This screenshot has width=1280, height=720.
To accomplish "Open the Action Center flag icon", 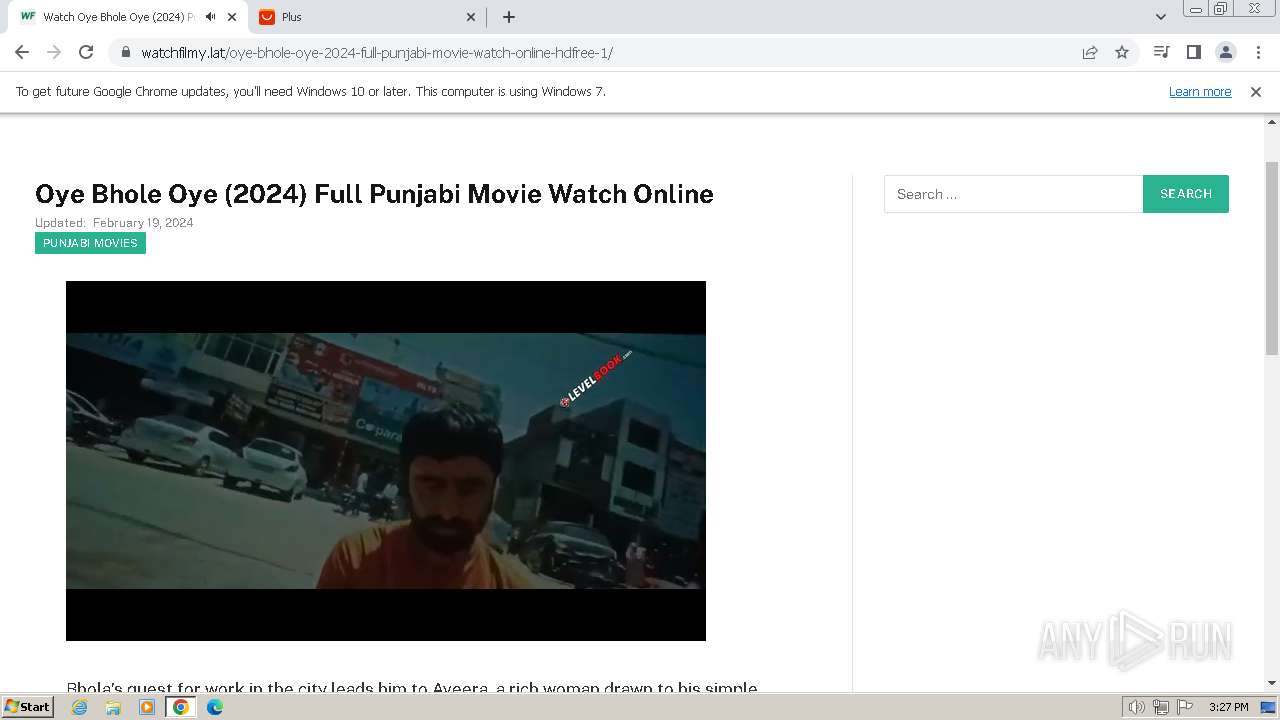I will 1185,707.
